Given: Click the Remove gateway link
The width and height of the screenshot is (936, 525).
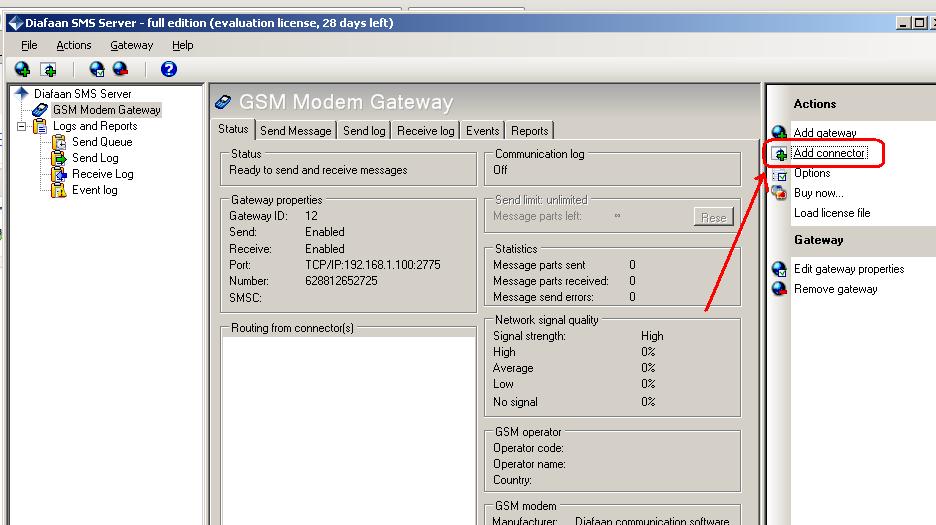Looking at the screenshot, I should click(836, 289).
